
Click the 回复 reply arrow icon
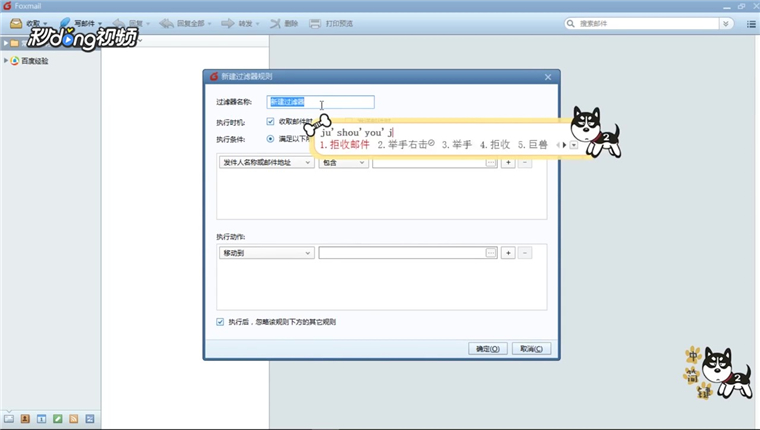(x=118, y=23)
